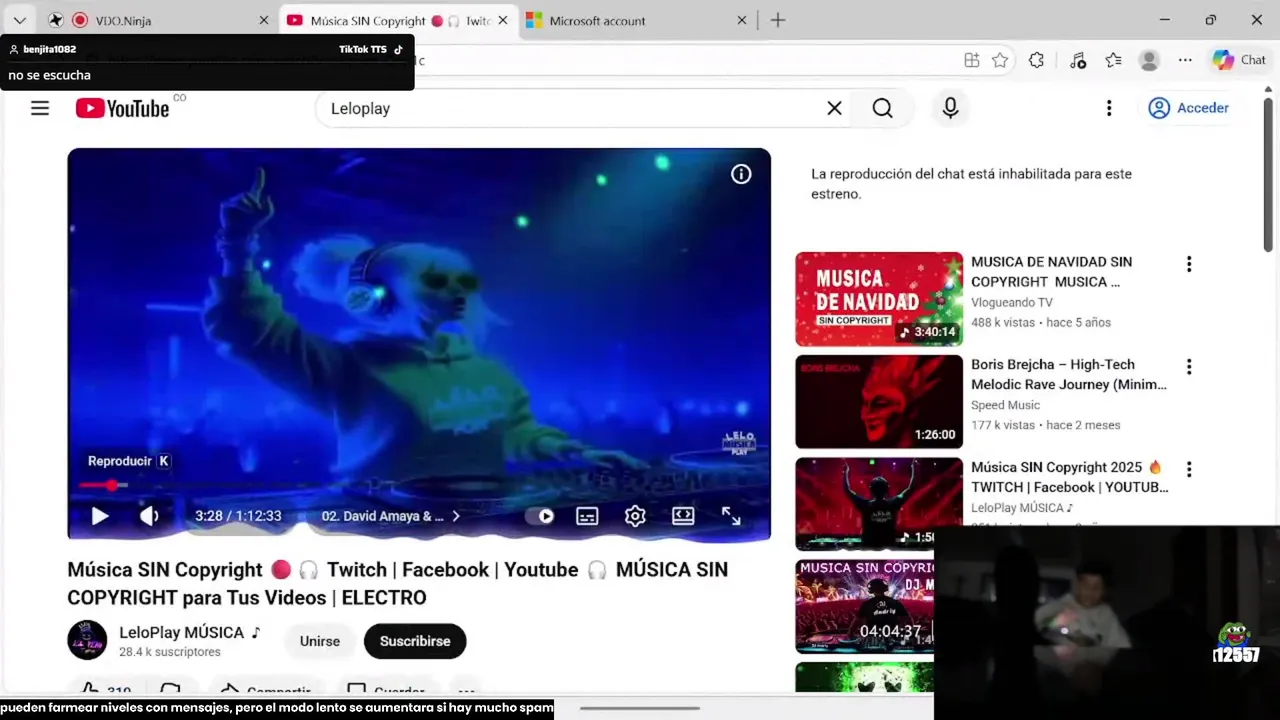Open LeloPlay MÚSICA channel avatar
1280x720 pixels.
pyautogui.click(x=87, y=640)
